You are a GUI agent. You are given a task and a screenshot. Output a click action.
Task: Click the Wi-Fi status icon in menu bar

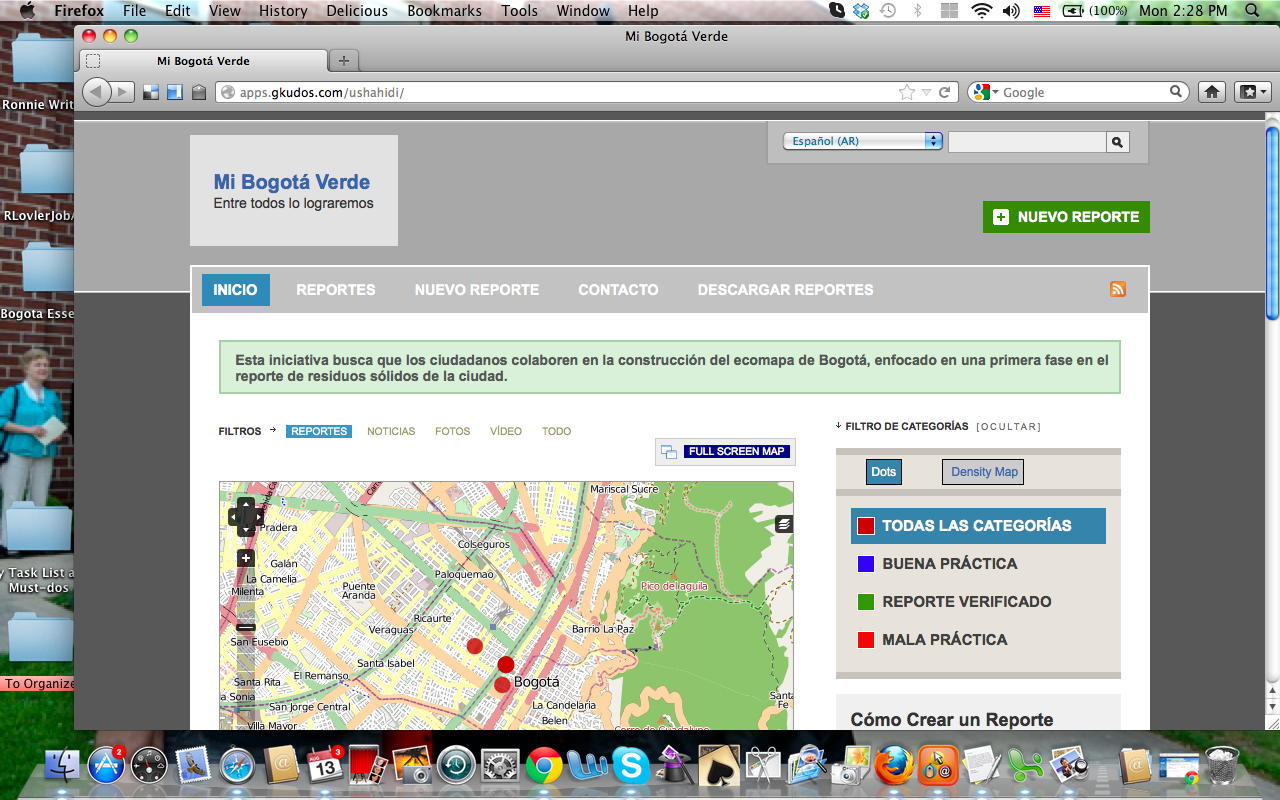coord(981,11)
